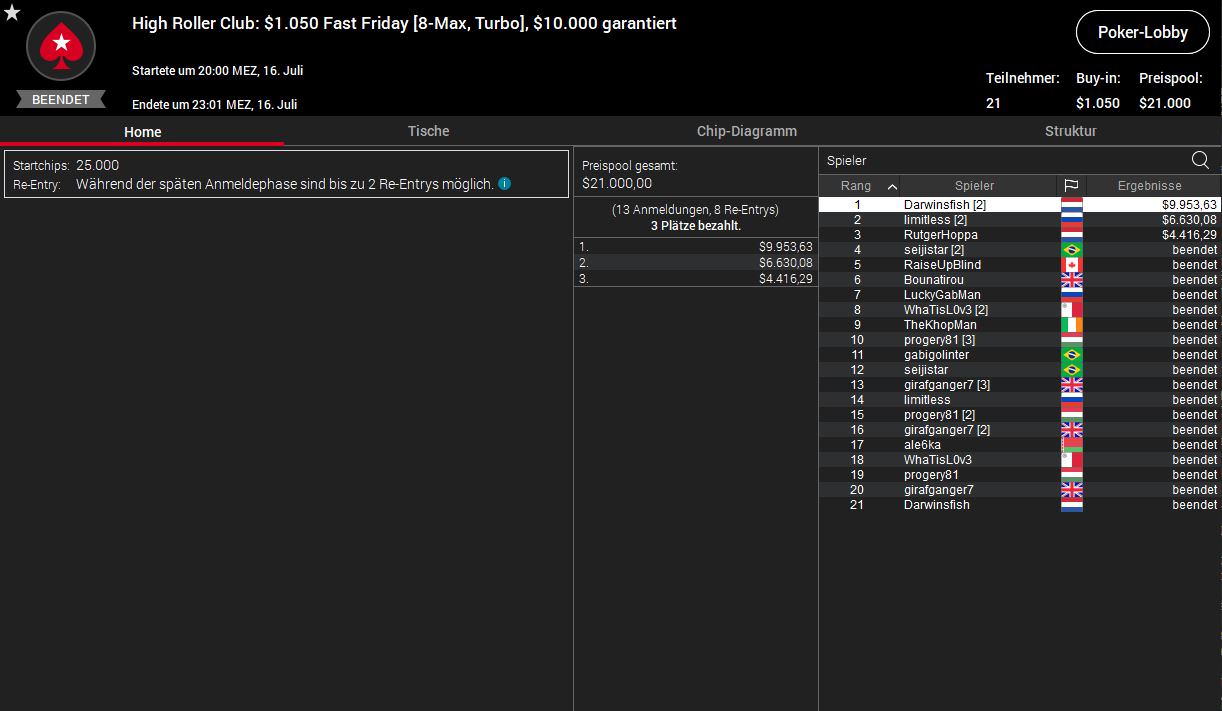Click the favorite star icon
Viewport: 1222px width, 711px height.
click(x=12, y=13)
